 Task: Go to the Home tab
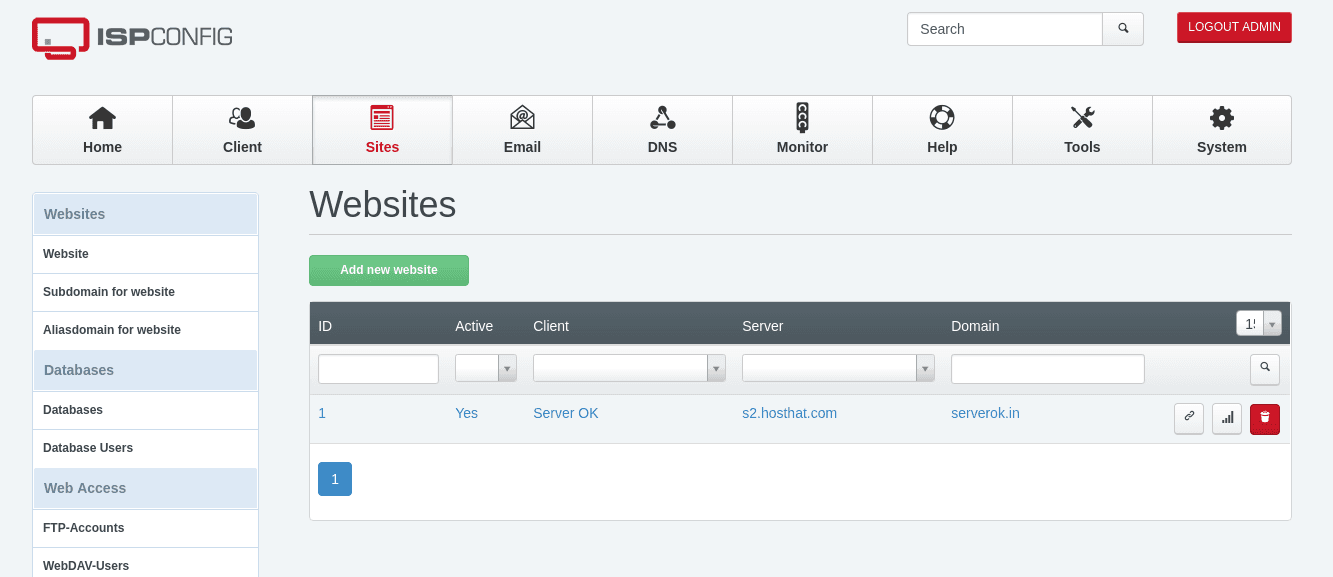[102, 130]
